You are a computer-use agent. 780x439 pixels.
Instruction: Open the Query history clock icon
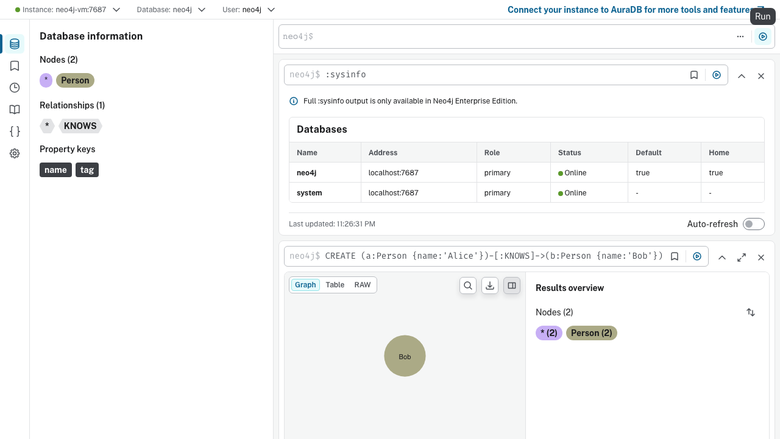(14, 88)
